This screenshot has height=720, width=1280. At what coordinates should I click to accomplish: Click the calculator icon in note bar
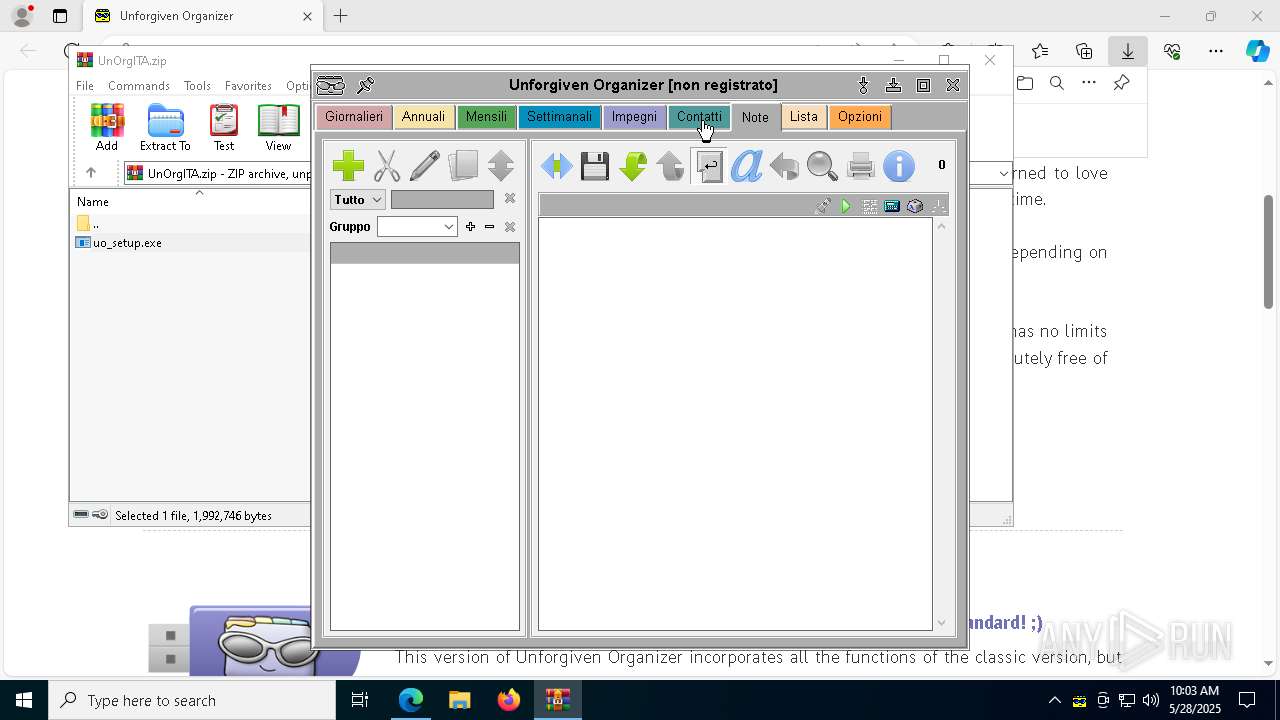point(892,206)
